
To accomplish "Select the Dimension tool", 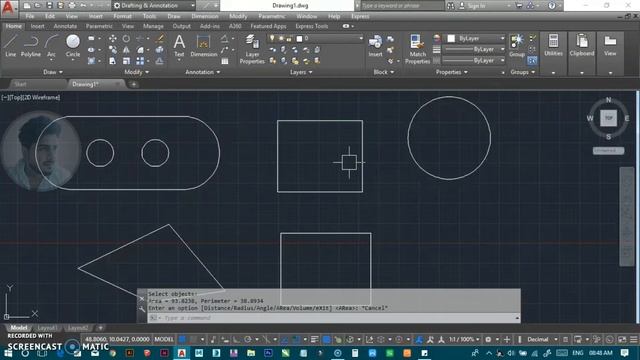I will tap(203, 45).
